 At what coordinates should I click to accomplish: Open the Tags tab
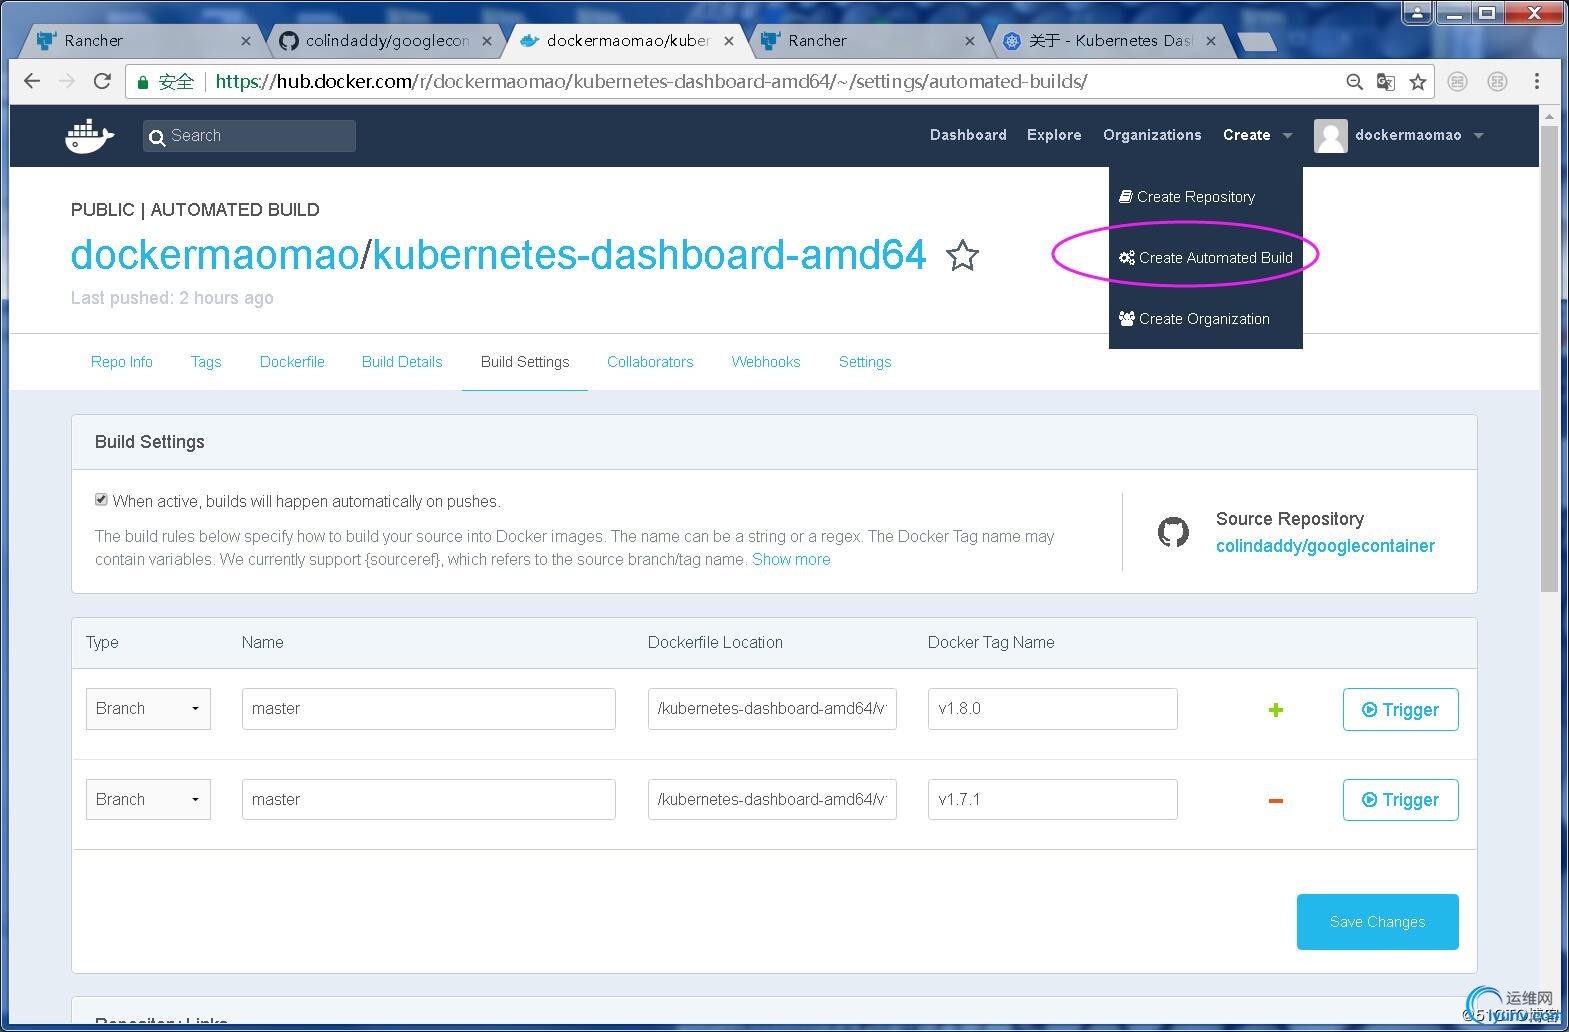point(206,362)
